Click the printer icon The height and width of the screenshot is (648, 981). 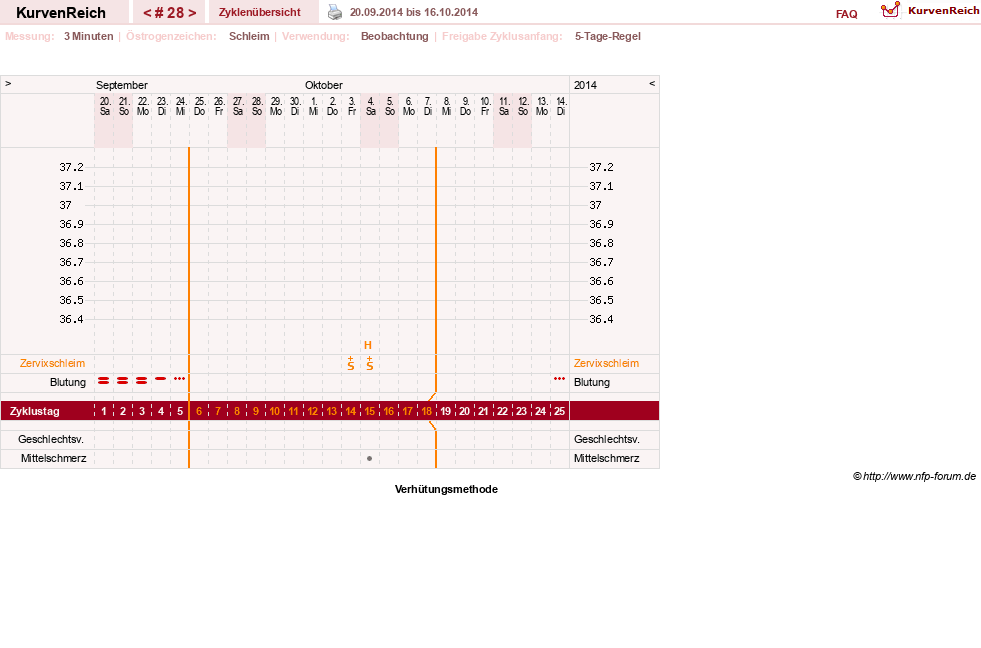335,12
